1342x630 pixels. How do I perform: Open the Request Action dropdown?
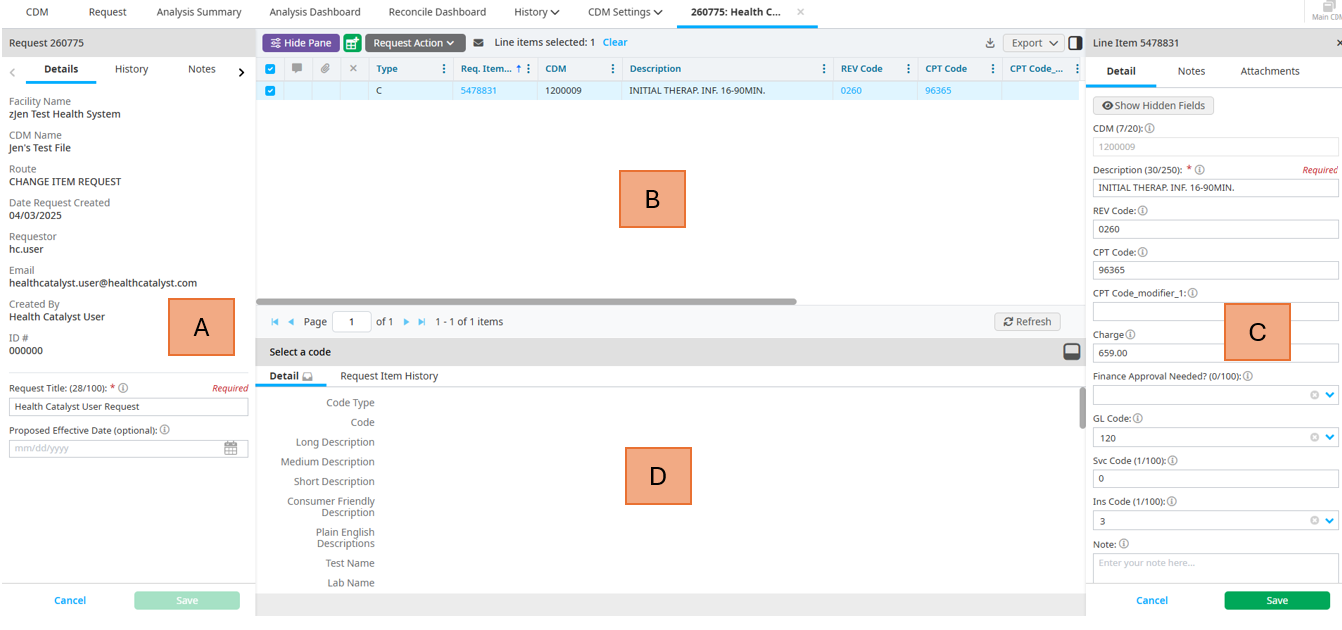click(x=414, y=43)
